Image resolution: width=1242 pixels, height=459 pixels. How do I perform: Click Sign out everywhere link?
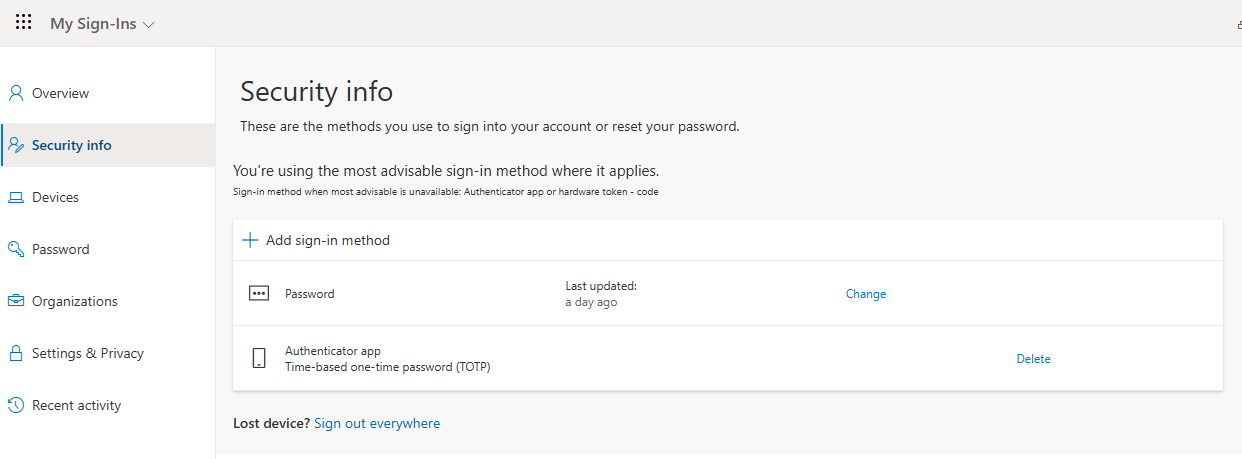[x=377, y=423]
